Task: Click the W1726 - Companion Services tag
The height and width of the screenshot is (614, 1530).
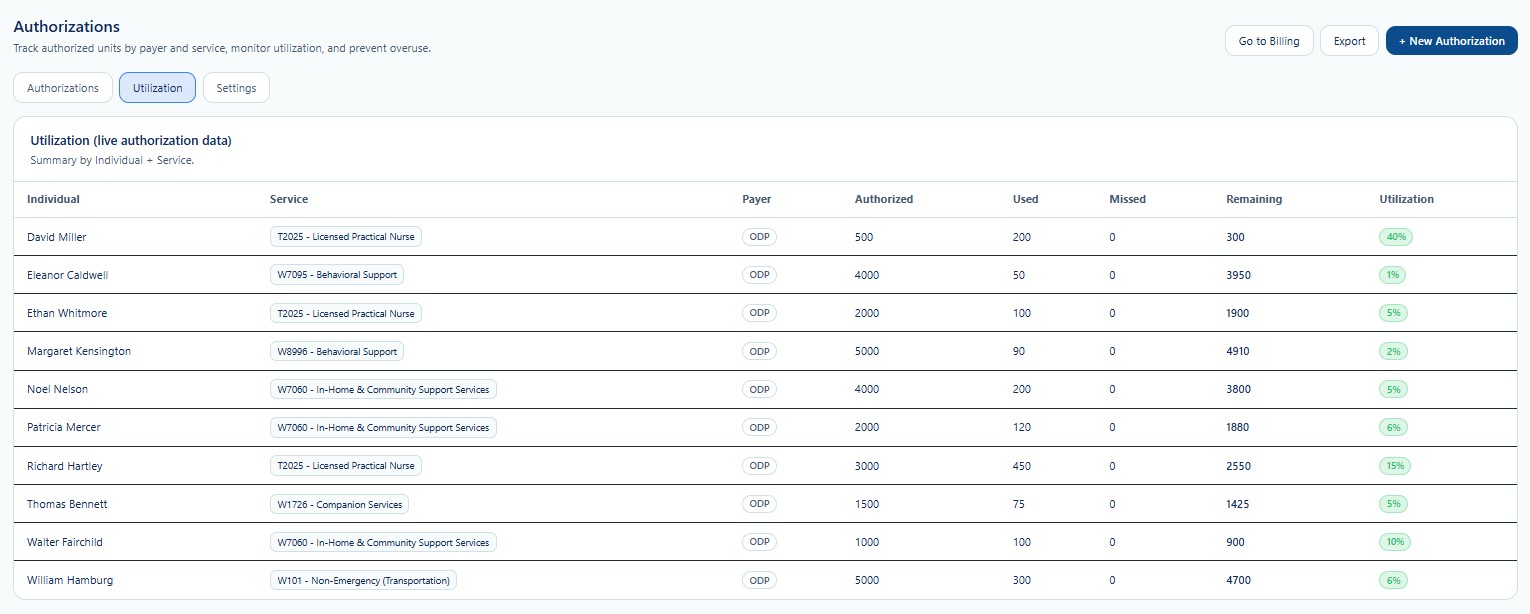Action: click(x=339, y=504)
